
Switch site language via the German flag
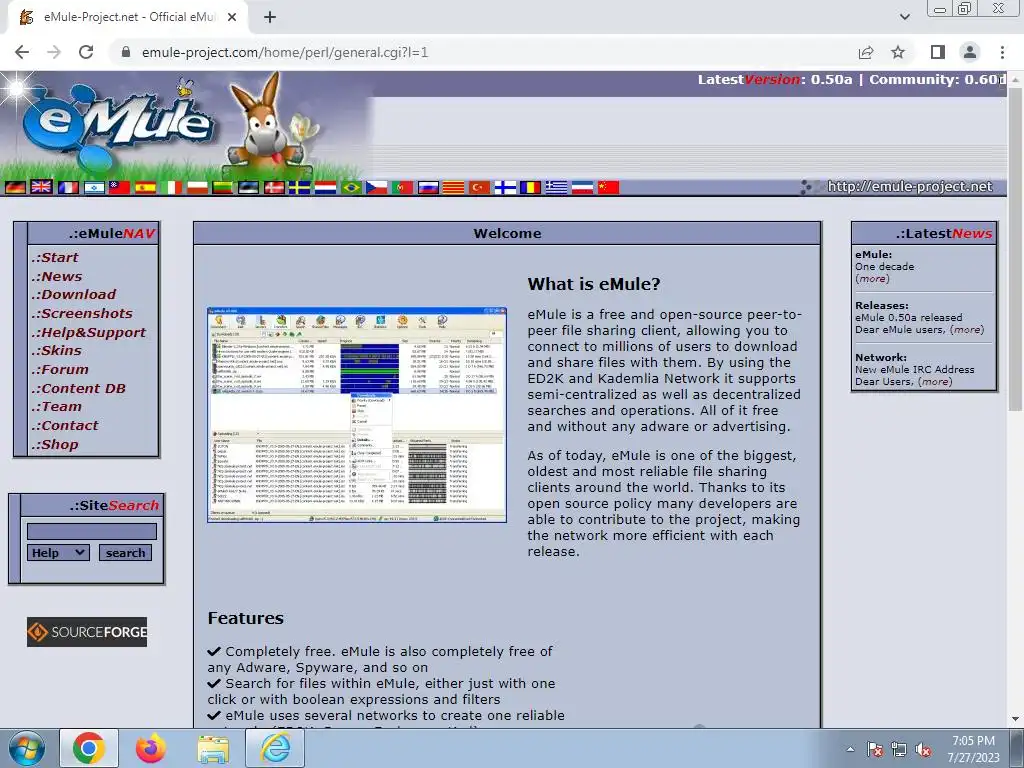point(15,187)
